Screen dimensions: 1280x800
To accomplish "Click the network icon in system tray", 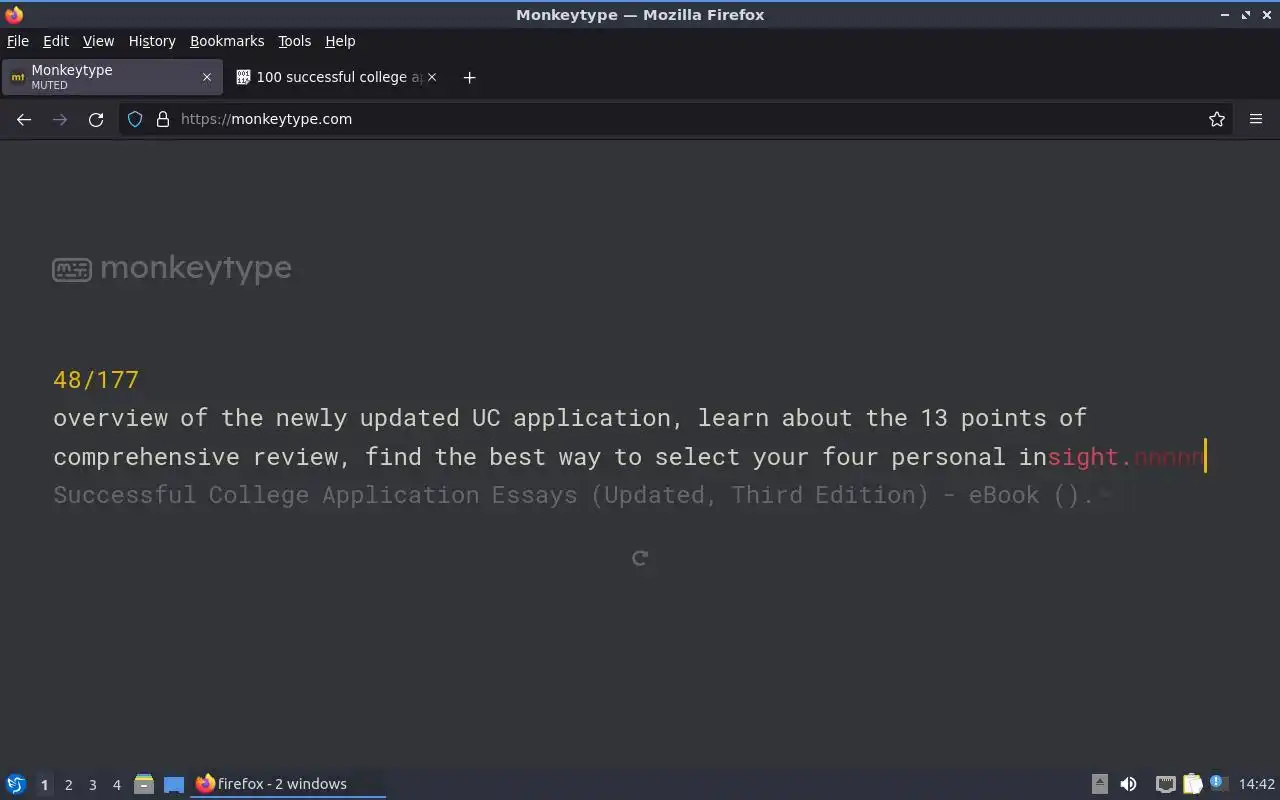I will (x=1165, y=784).
